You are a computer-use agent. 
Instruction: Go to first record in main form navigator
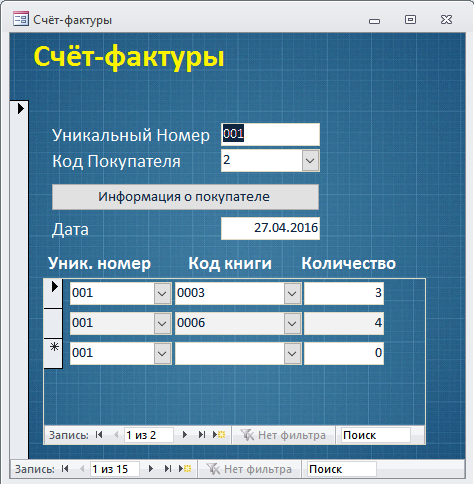click(65, 469)
